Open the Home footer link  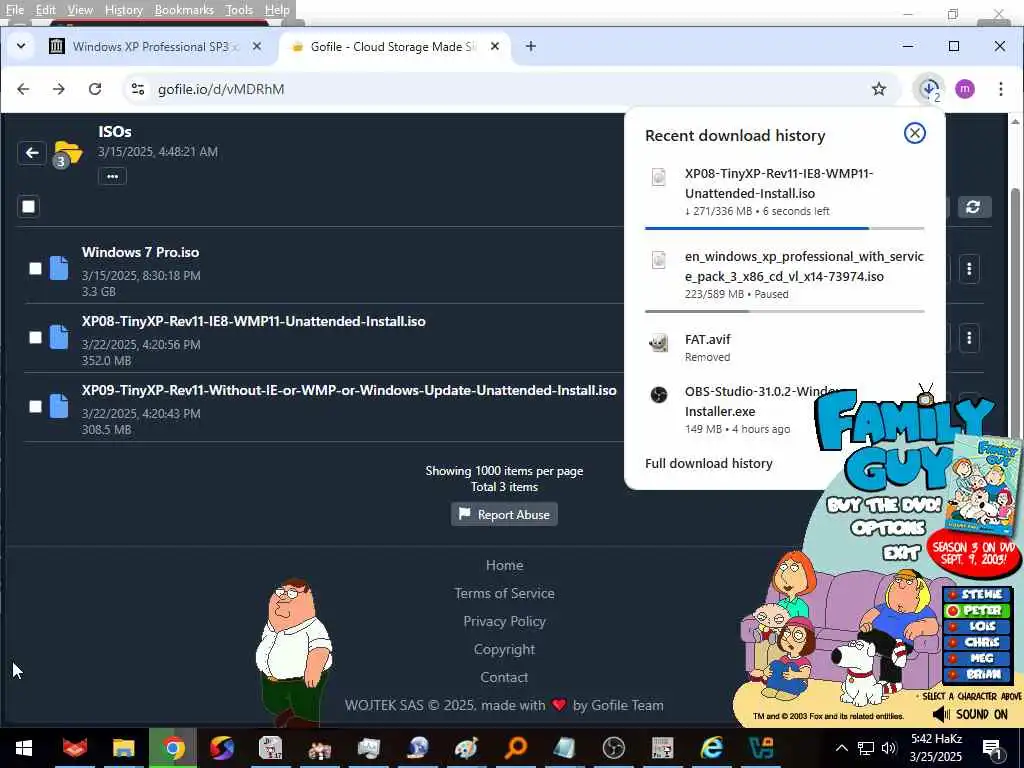(x=504, y=566)
